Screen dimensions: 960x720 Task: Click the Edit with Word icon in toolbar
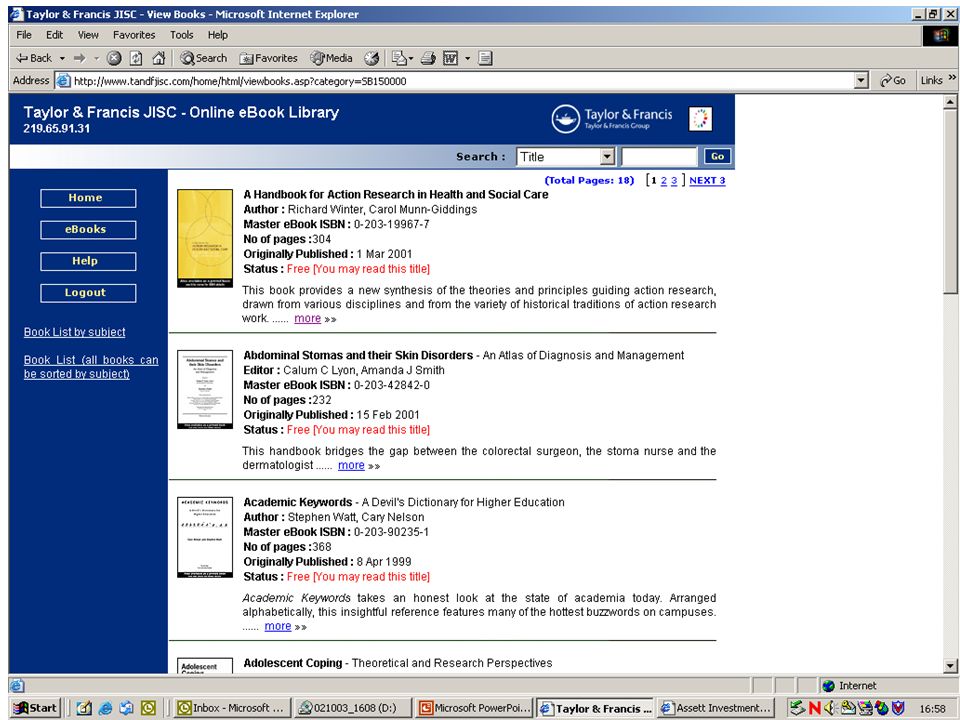pos(451,58)
